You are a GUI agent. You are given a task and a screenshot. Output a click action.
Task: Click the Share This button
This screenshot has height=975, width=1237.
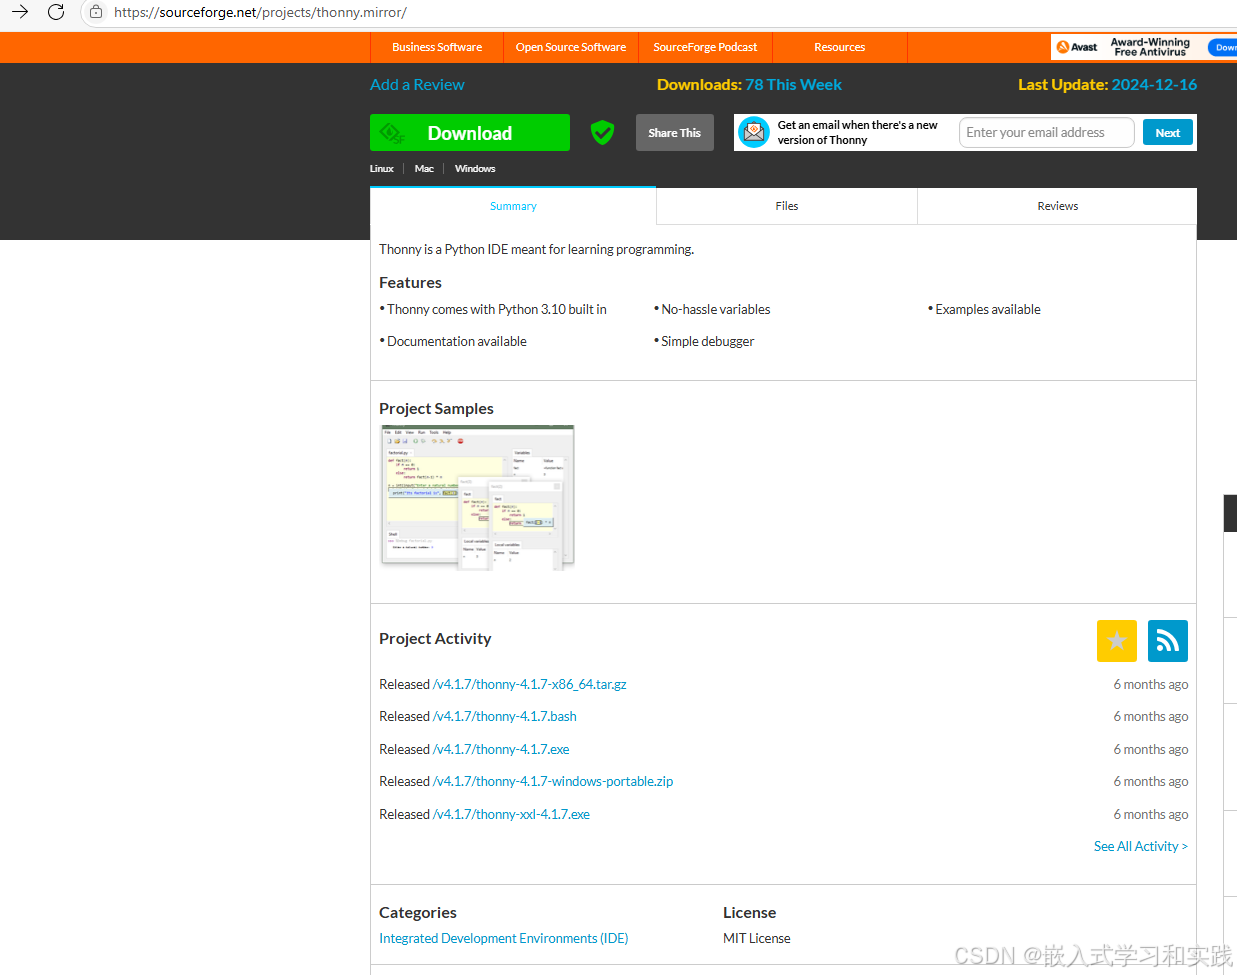pyautogui.click(x=675, y=133)
